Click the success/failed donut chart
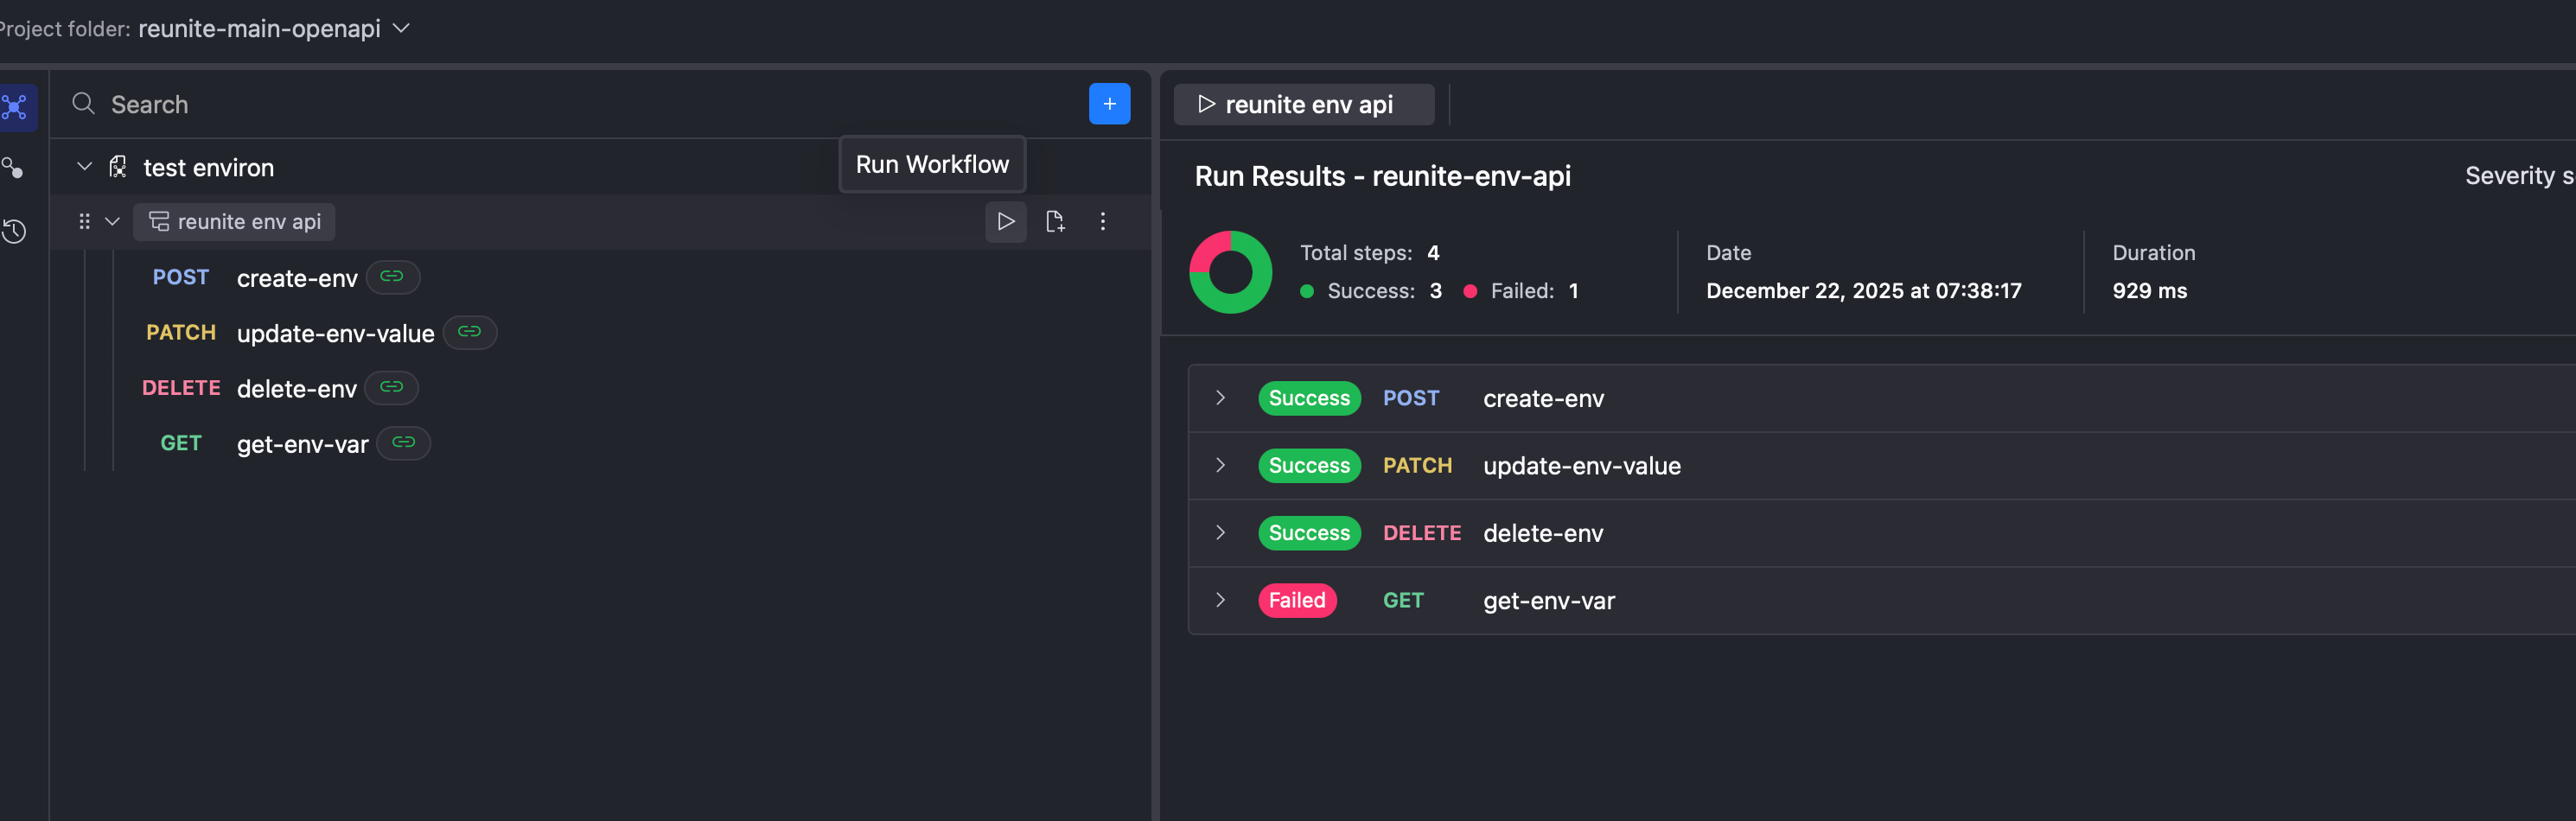The image size is (2576, 821). 1230,272
